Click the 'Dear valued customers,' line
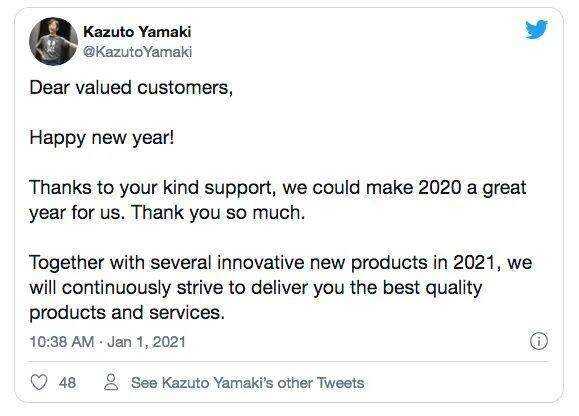 pyautogui.click(x=131, y=88)
